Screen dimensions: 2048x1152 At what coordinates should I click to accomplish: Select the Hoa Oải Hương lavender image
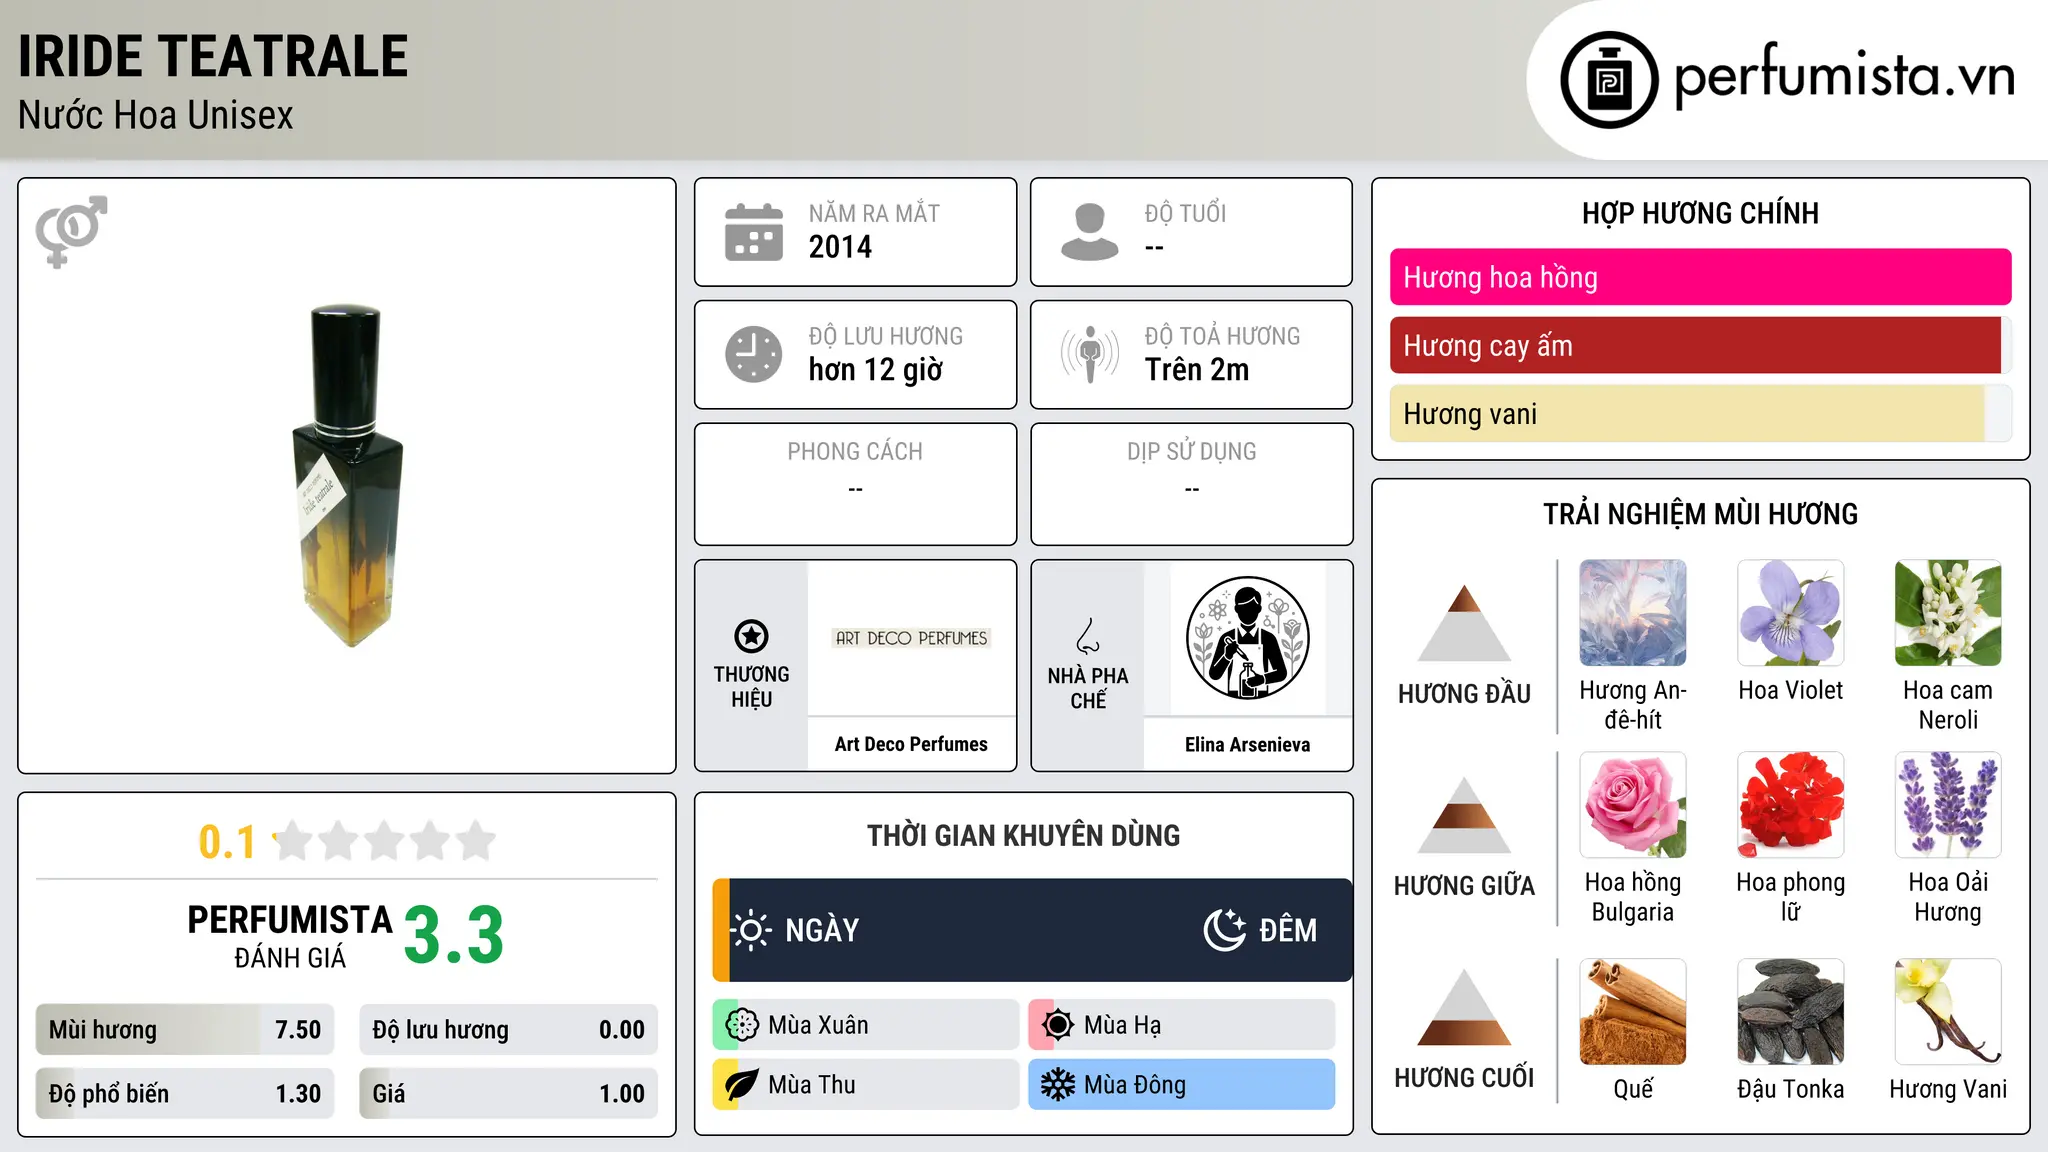(x=1948, y=805)
